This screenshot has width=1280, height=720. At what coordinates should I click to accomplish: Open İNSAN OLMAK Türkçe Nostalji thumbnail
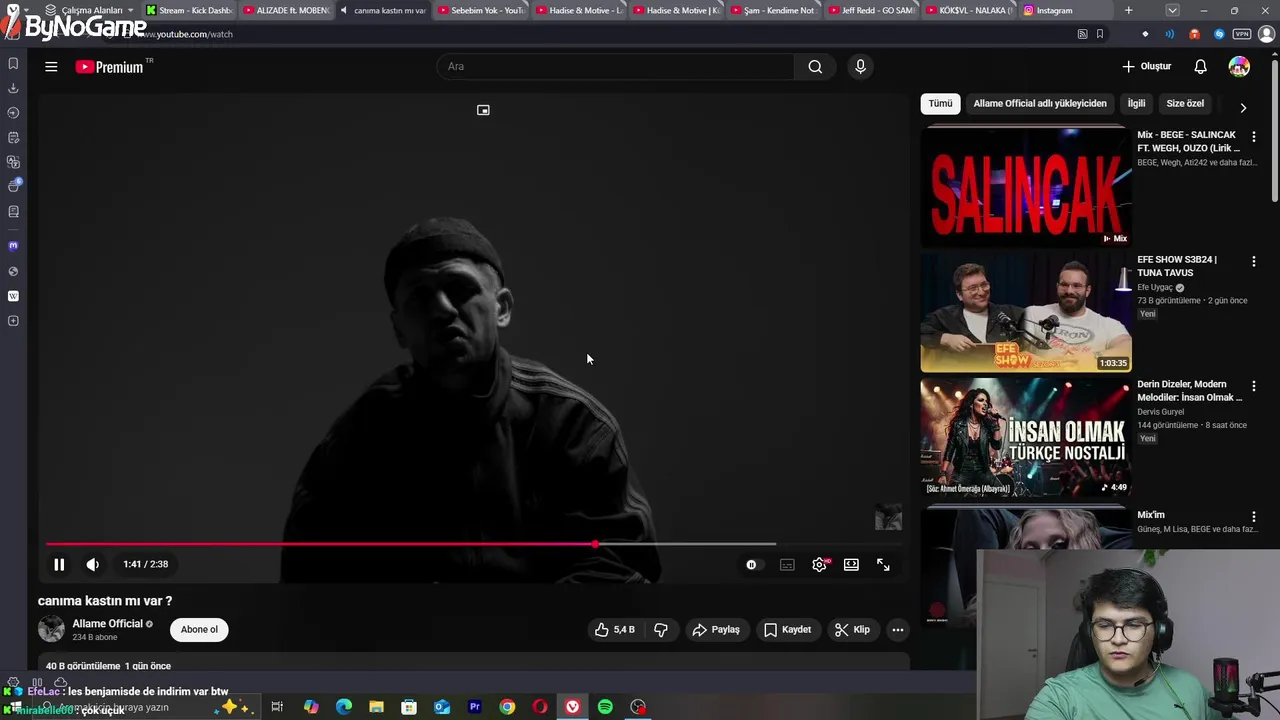1025,437
